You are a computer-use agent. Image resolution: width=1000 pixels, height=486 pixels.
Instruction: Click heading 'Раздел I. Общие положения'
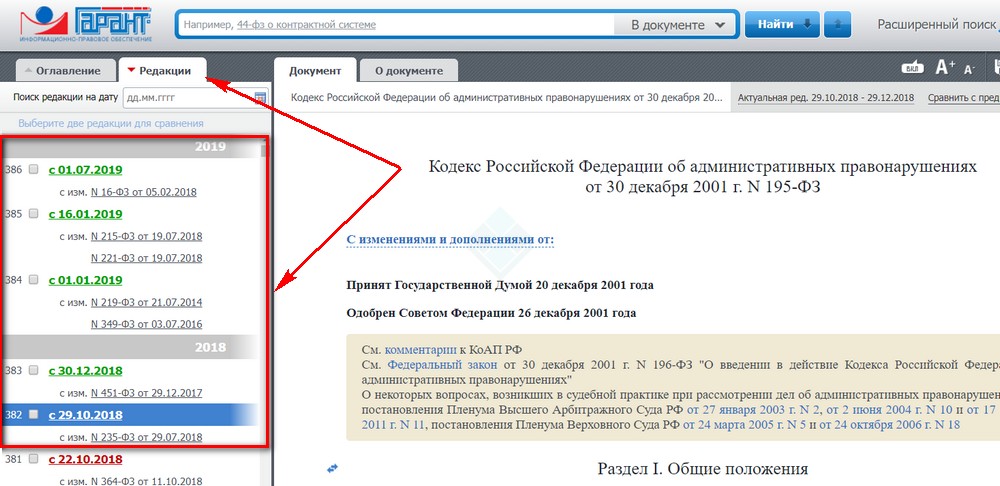703,469
